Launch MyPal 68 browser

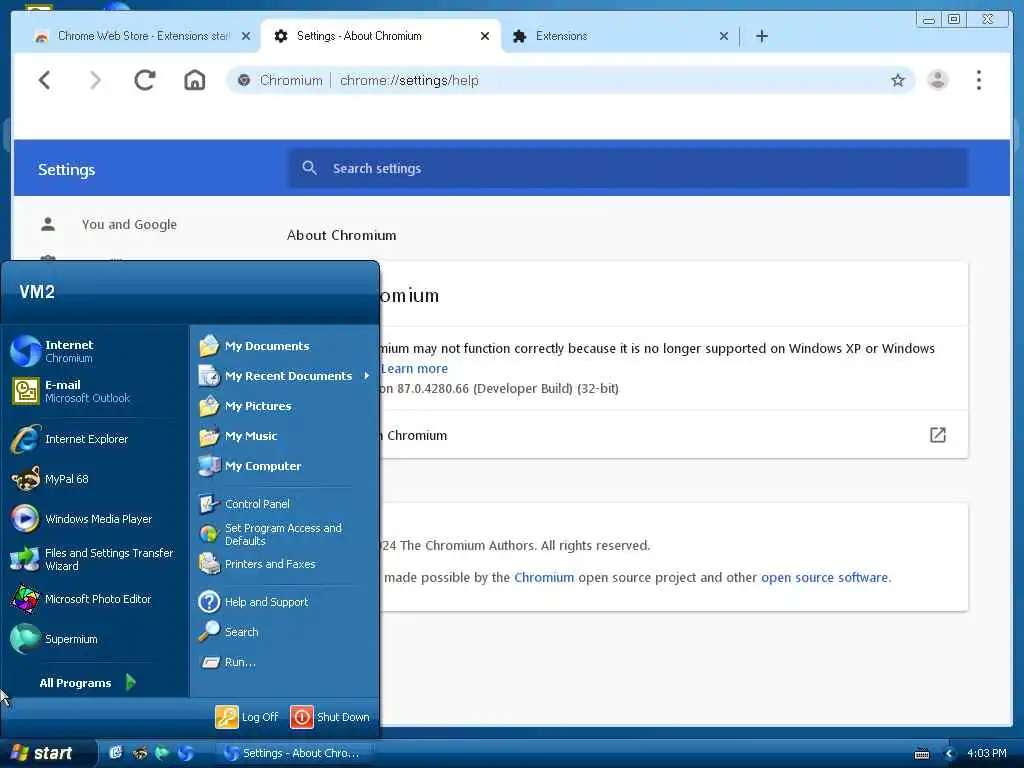click(x=95, y=479)
